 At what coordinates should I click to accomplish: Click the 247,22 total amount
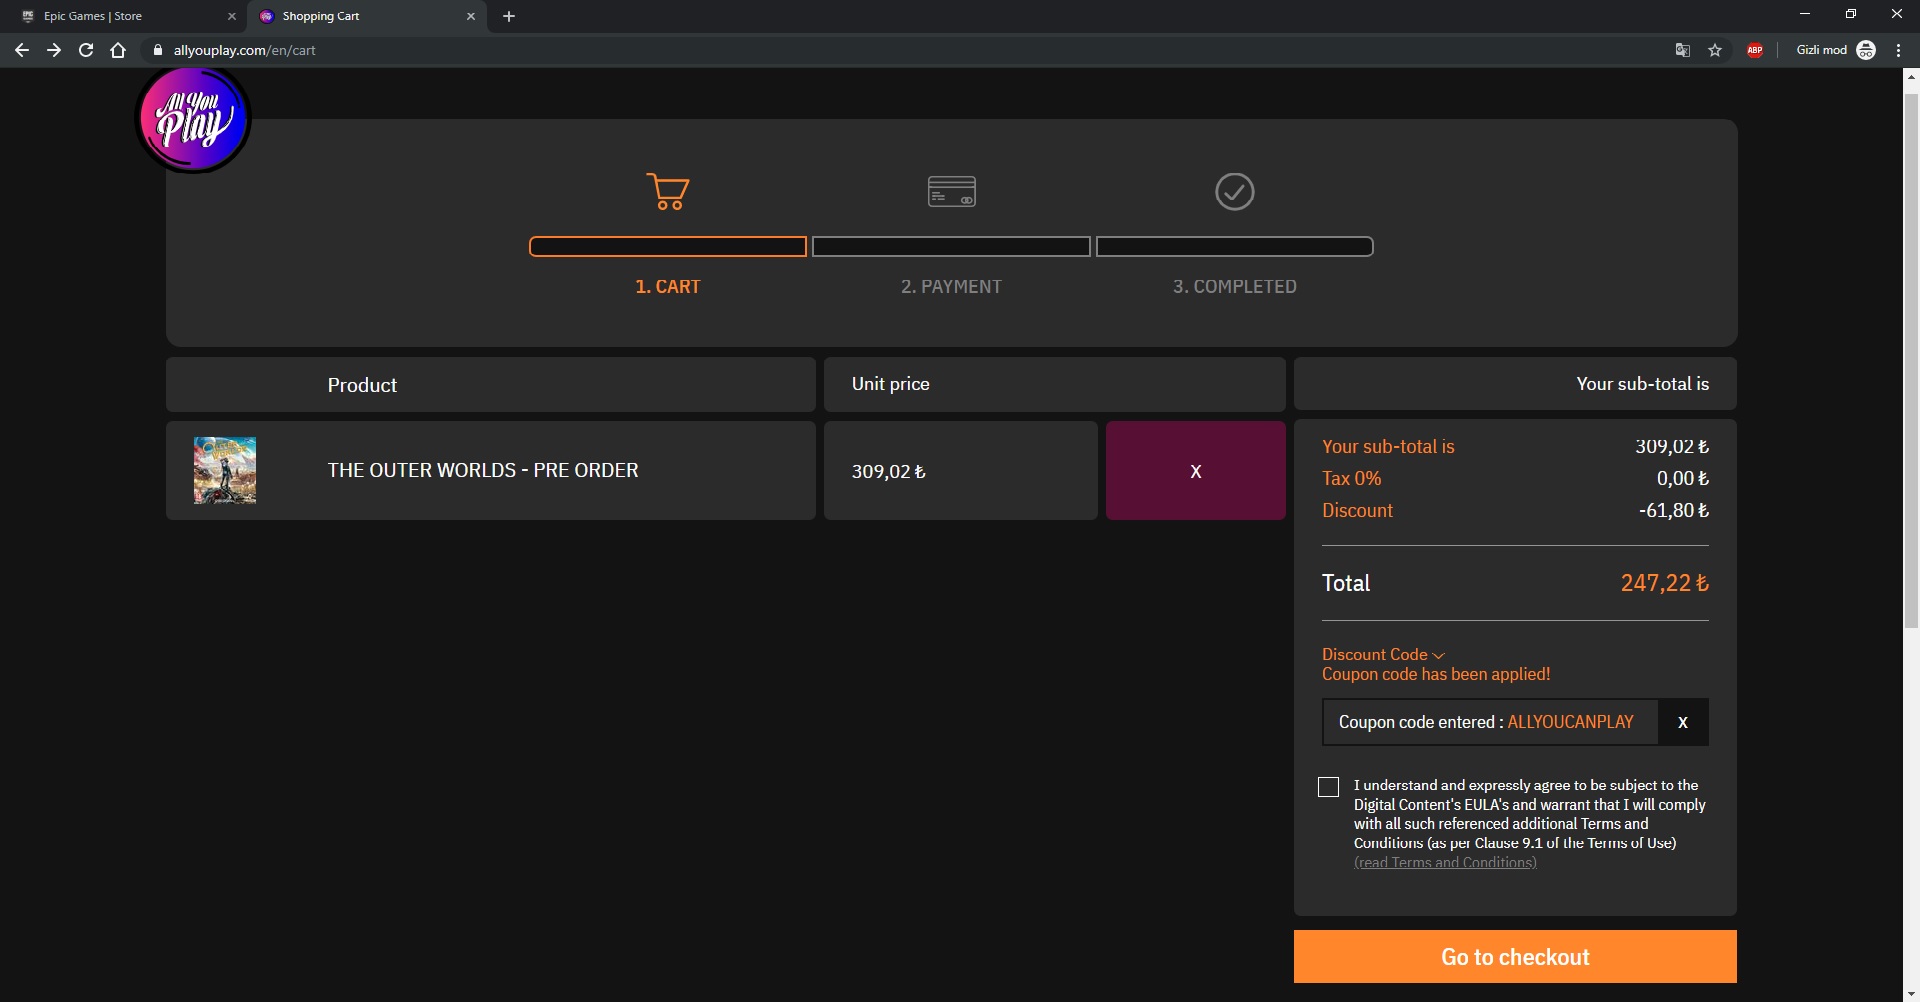coord(1664,583)
